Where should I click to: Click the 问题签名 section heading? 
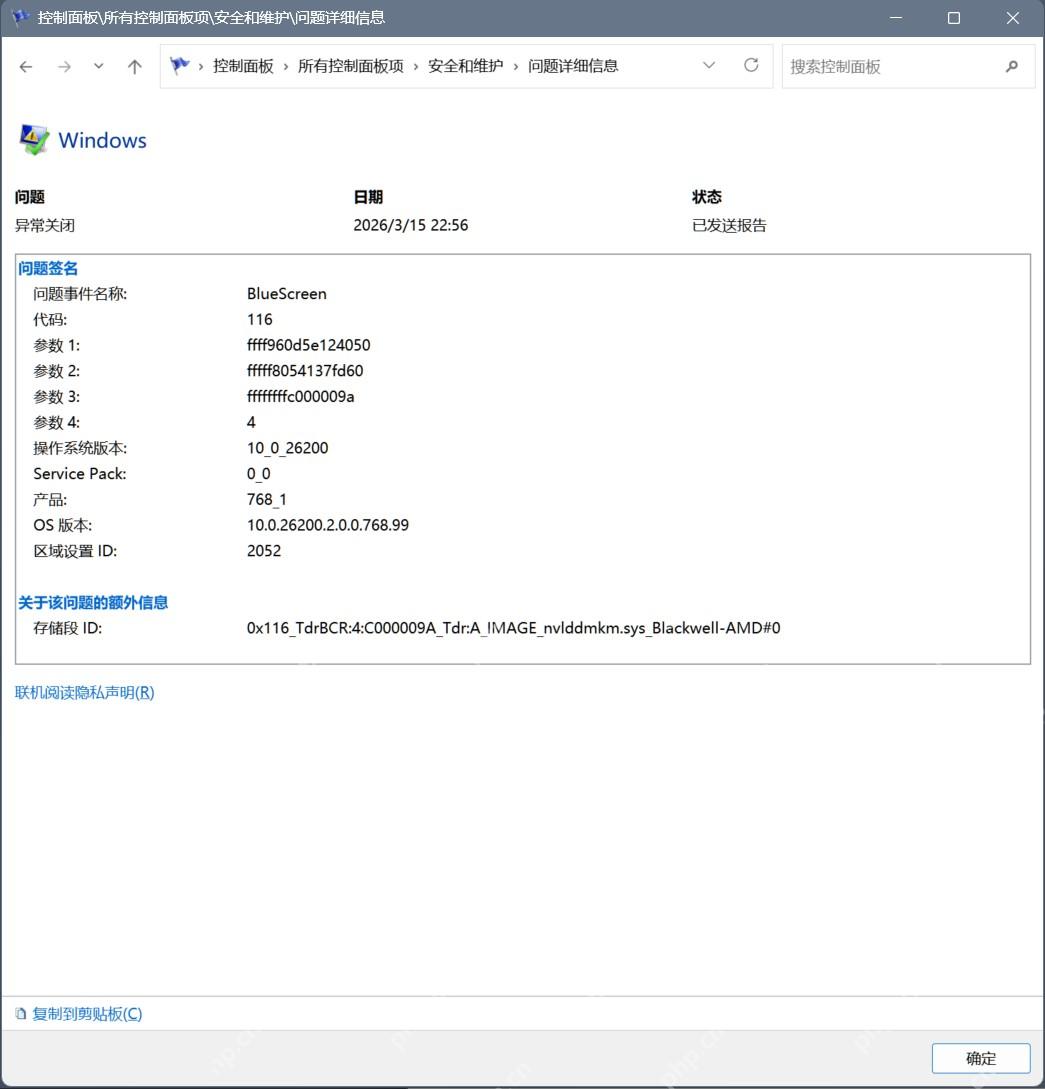[48, 269]
